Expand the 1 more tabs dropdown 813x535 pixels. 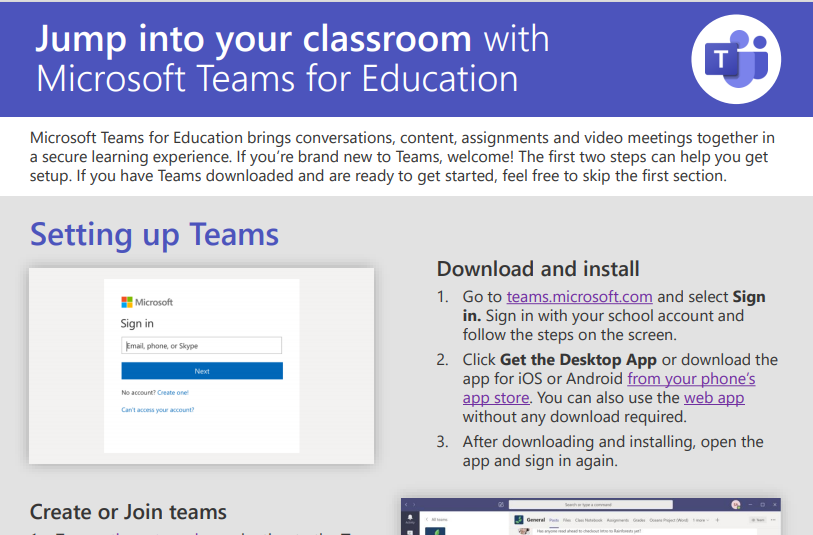pos(700,520)
